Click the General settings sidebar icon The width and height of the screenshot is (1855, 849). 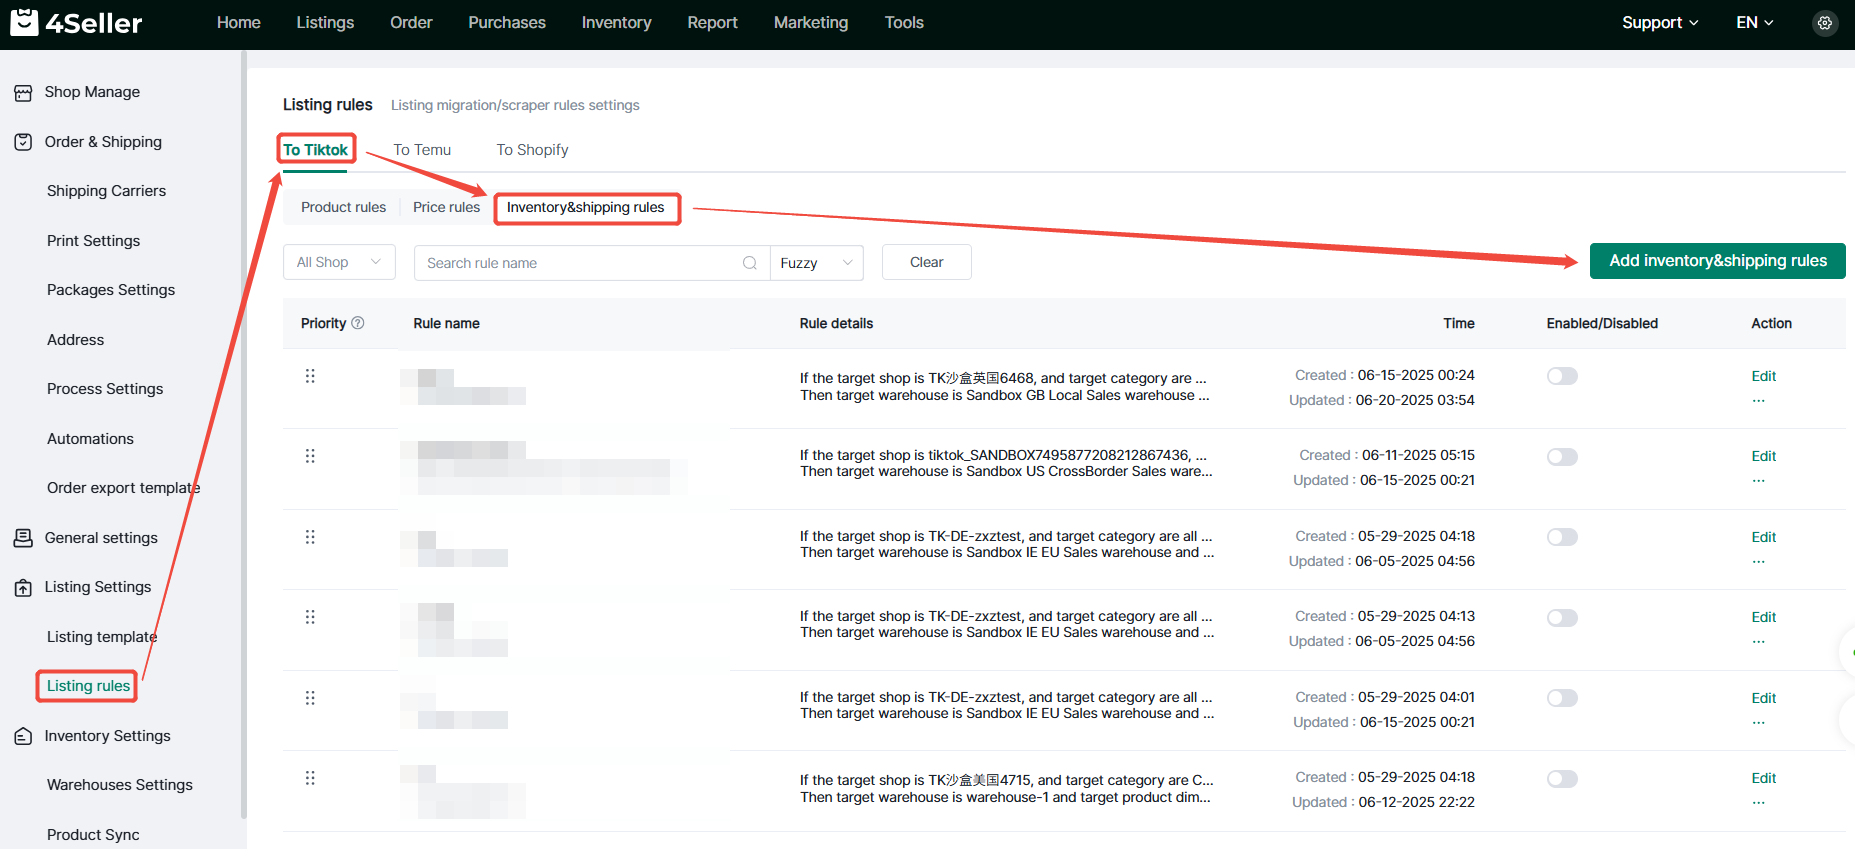(x=23, y=538)
